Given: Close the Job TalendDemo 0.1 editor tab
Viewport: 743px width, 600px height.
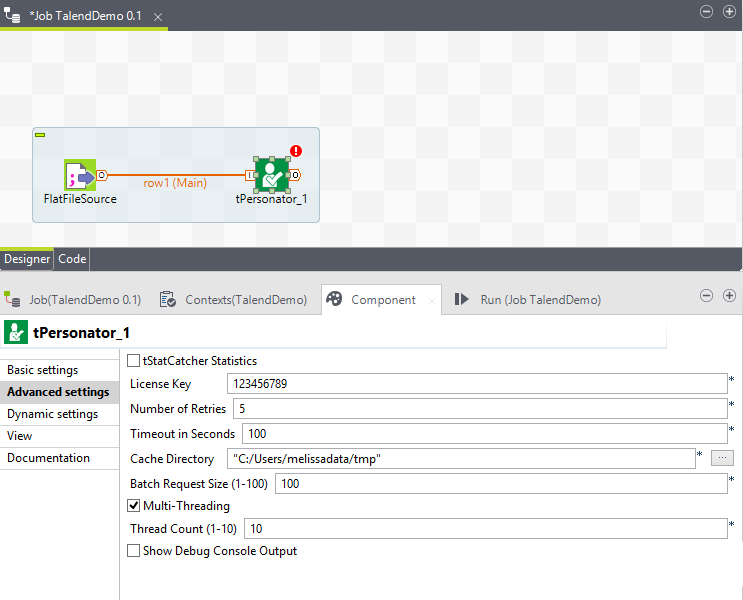Looking at the screenshot, I should (159, 18).
